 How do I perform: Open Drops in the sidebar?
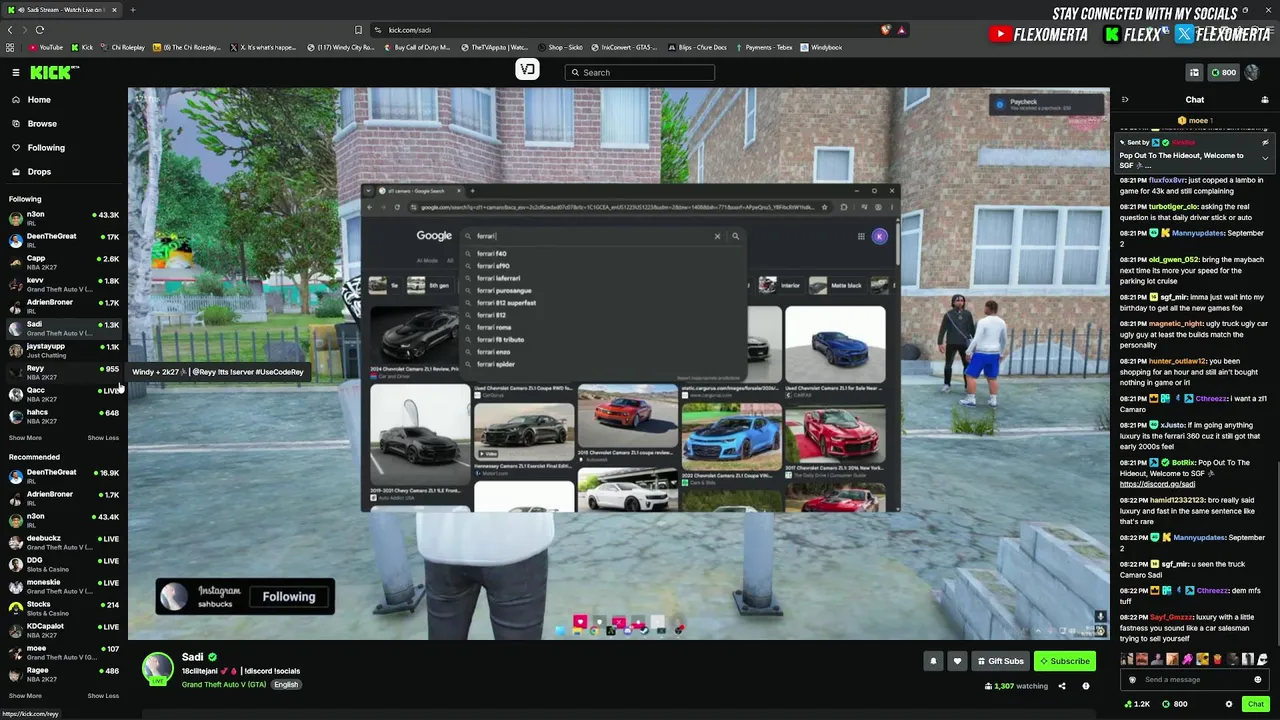click(x=39, y=172)
